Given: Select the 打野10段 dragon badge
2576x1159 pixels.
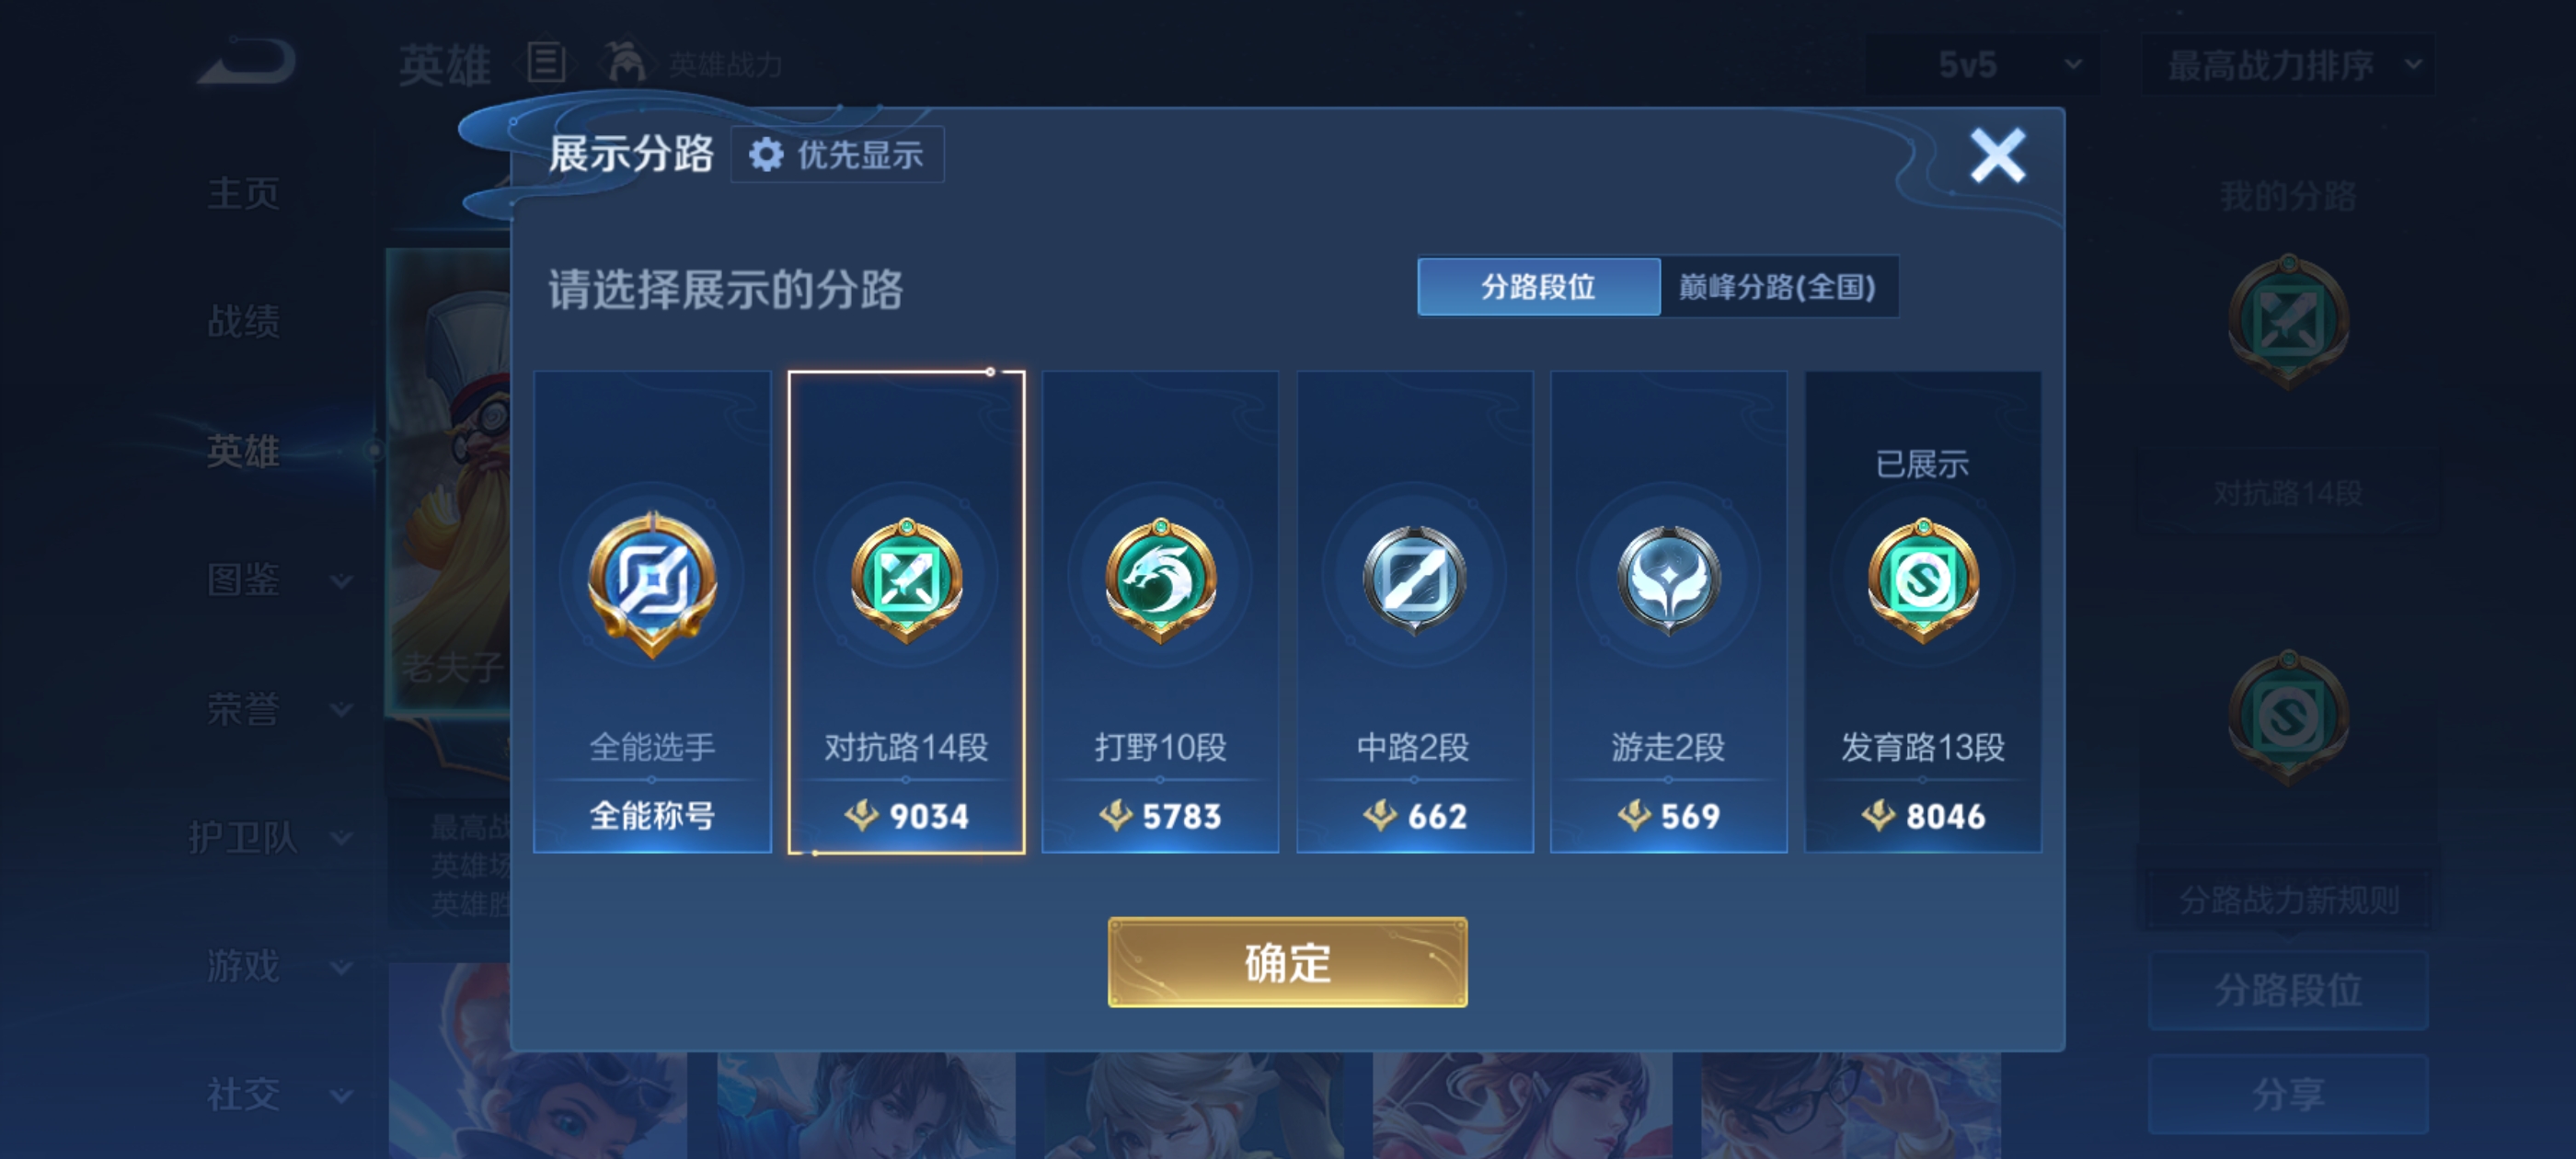Looking at the screenshot, I should 1160,580.
